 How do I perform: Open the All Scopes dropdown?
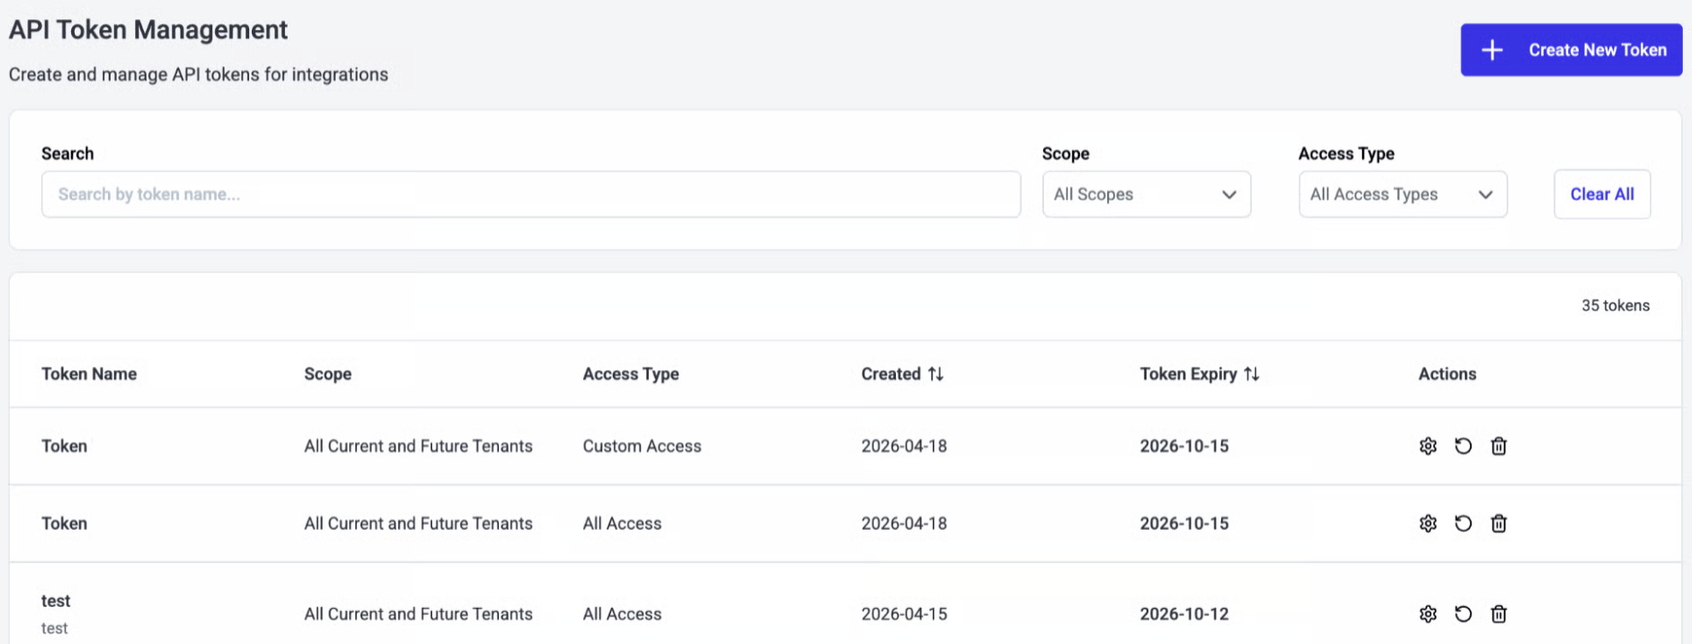pyautogui.click(x=1146, y=194)
